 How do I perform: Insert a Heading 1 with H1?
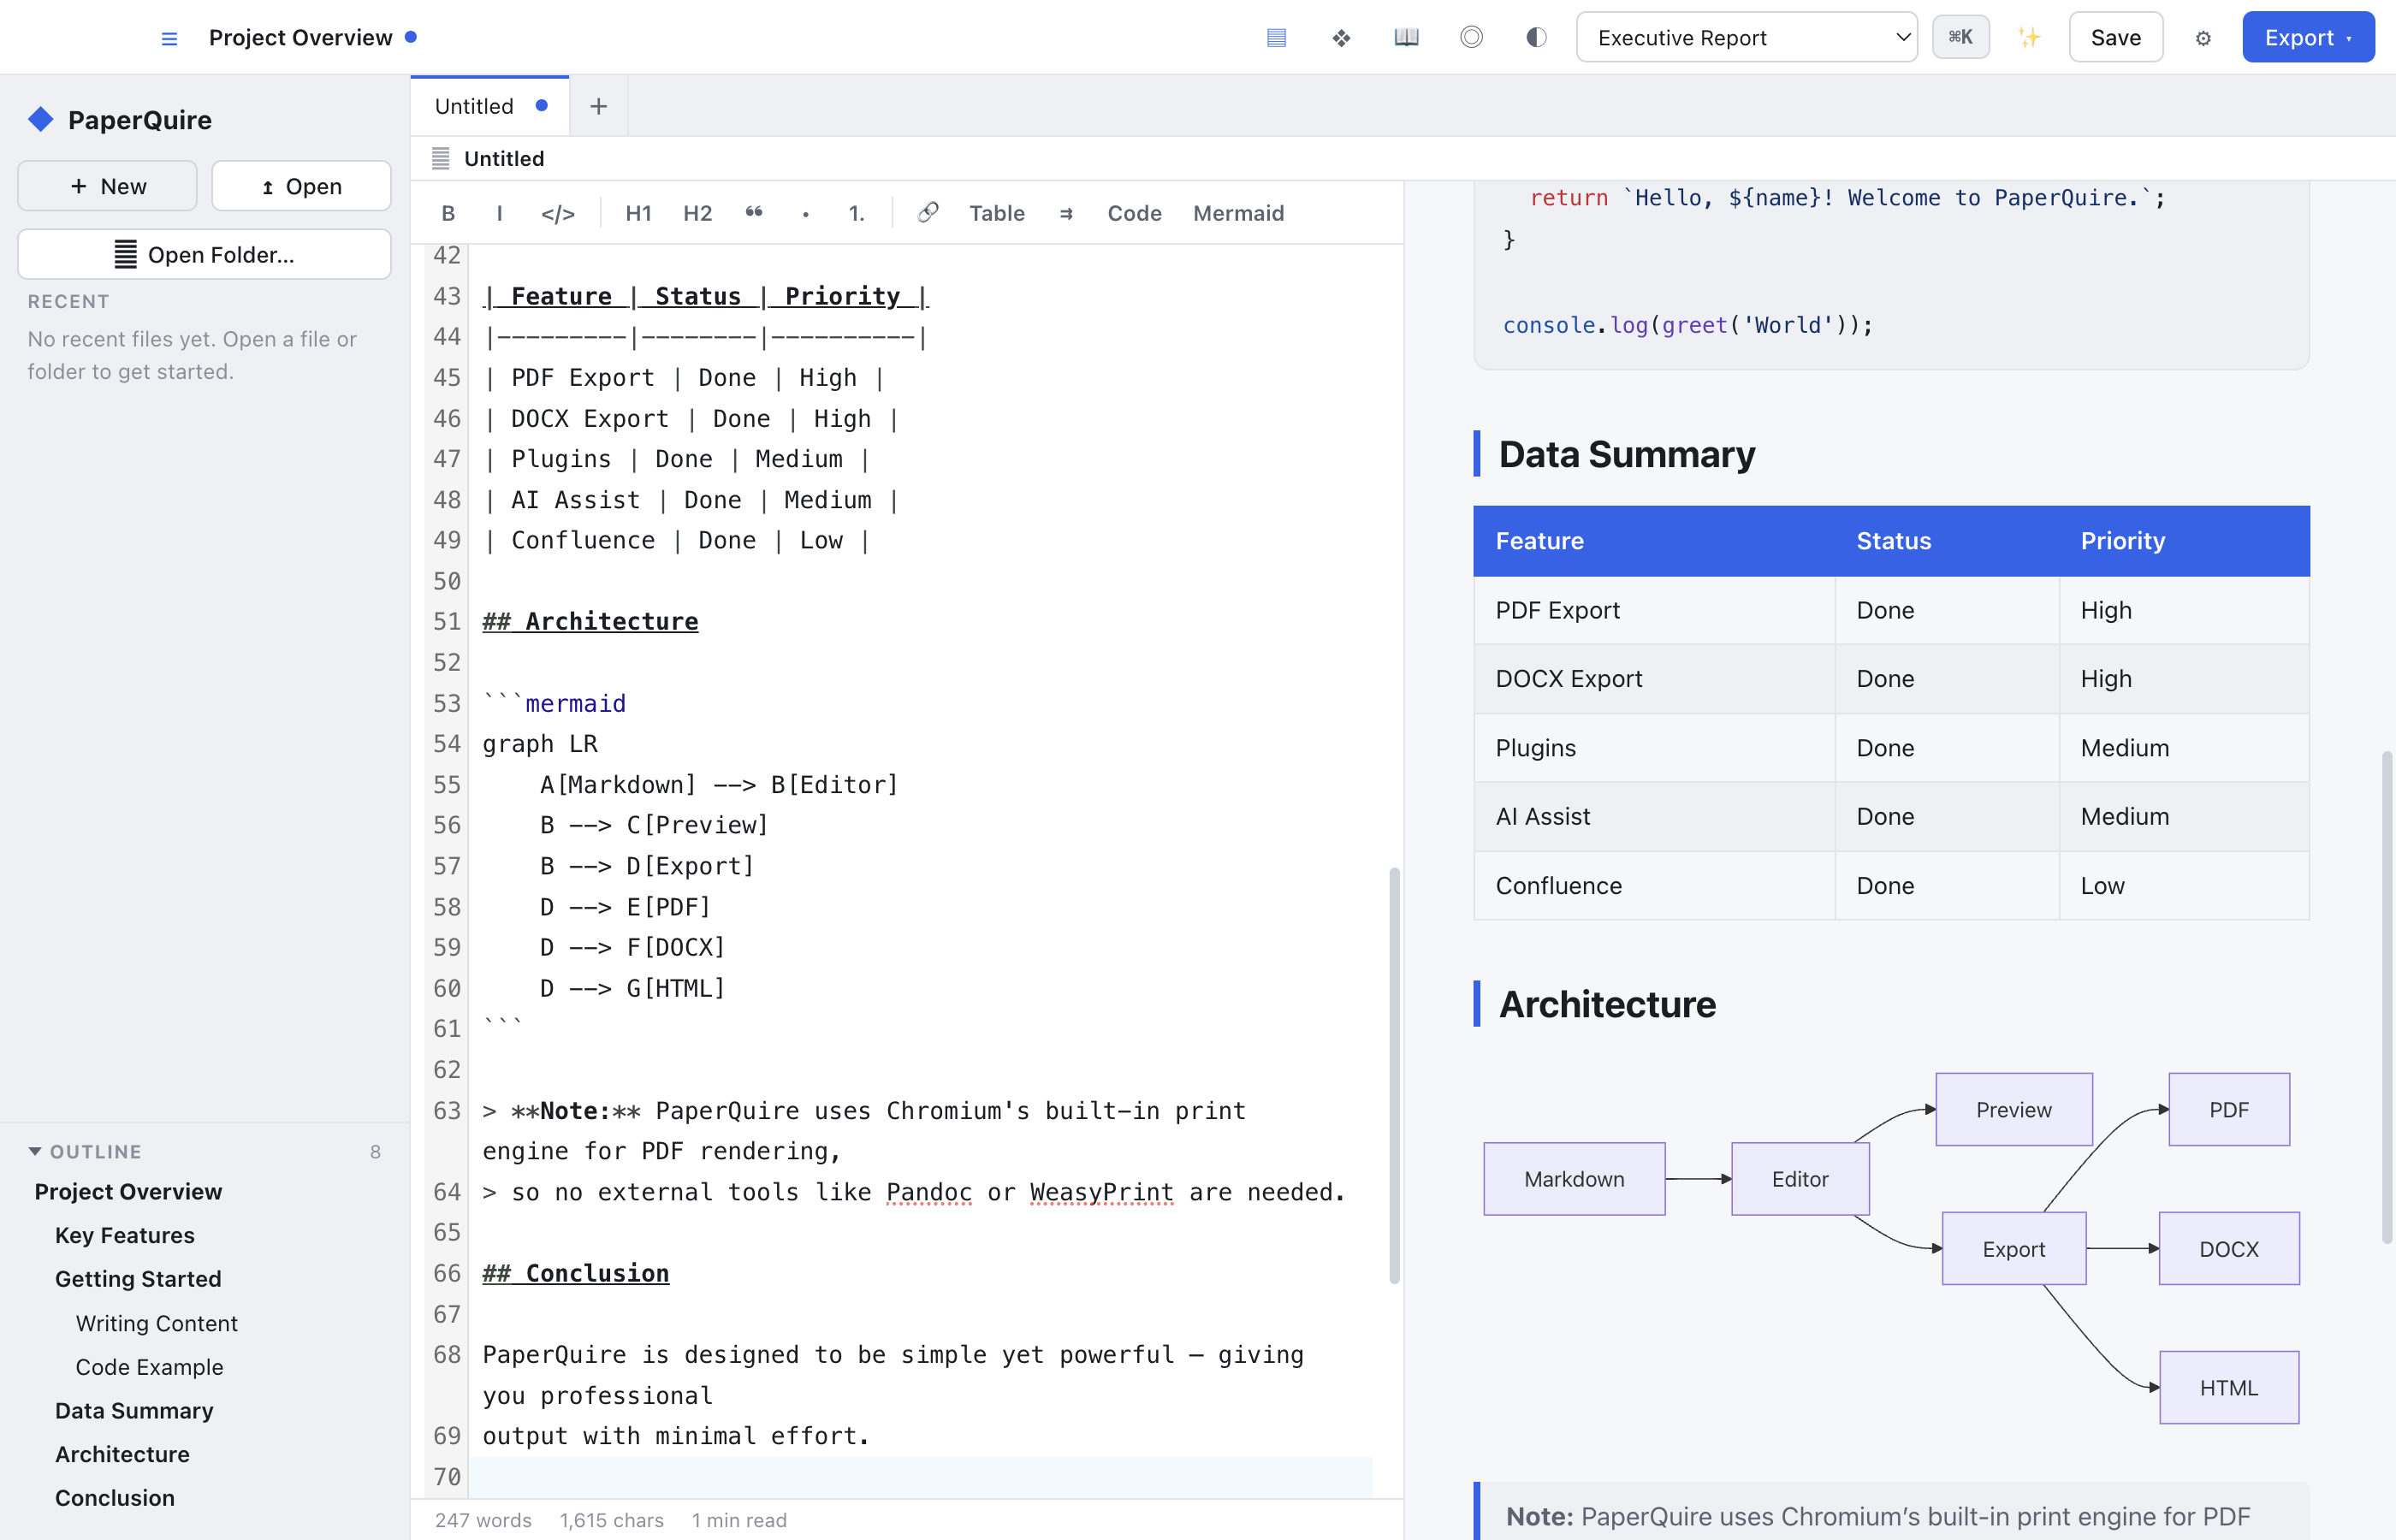pyautogui.click(x=638, y=213)
